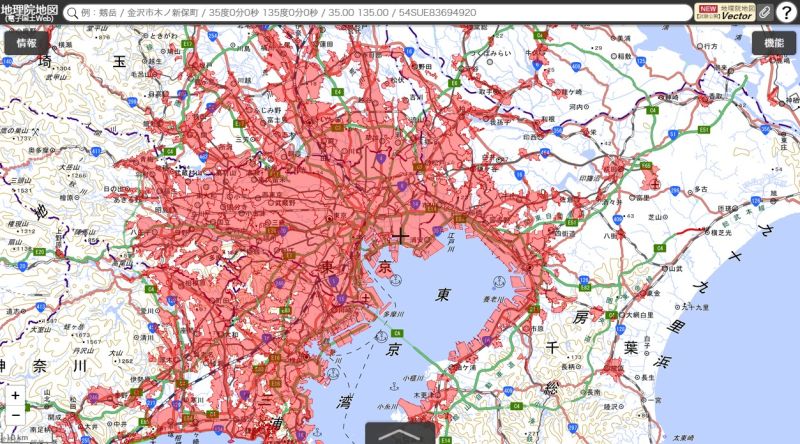Zoom in with the plus button
The image size is (800, 444).
[15, 395]
